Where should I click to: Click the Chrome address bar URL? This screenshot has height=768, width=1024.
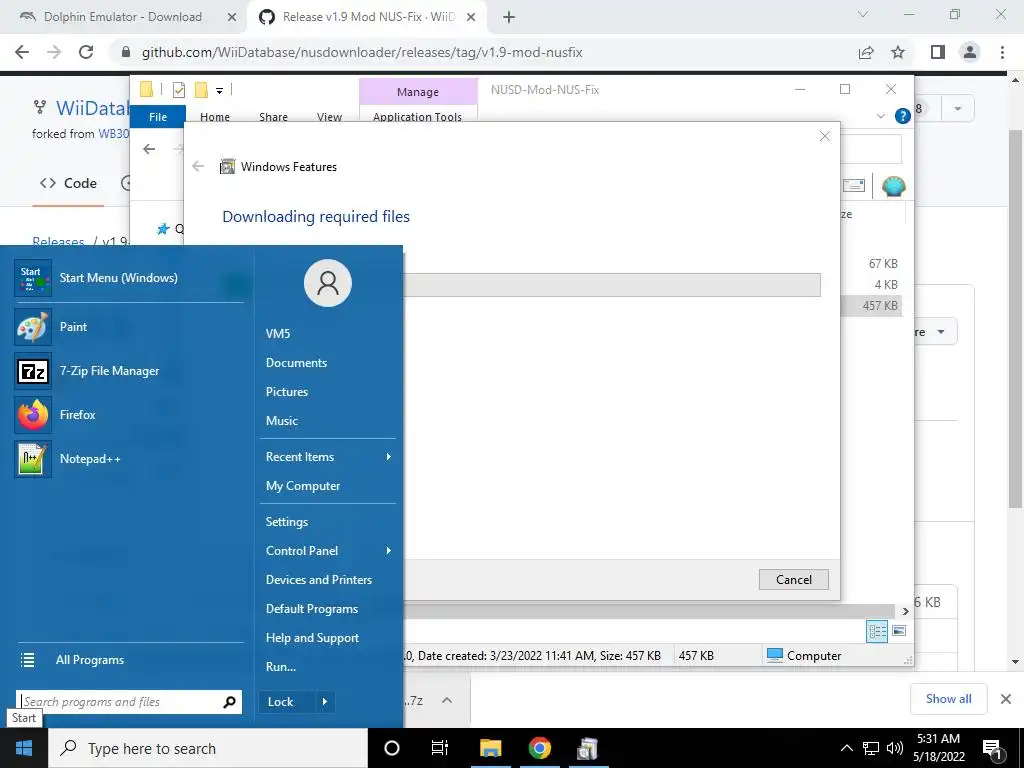(x=362, y=52)
